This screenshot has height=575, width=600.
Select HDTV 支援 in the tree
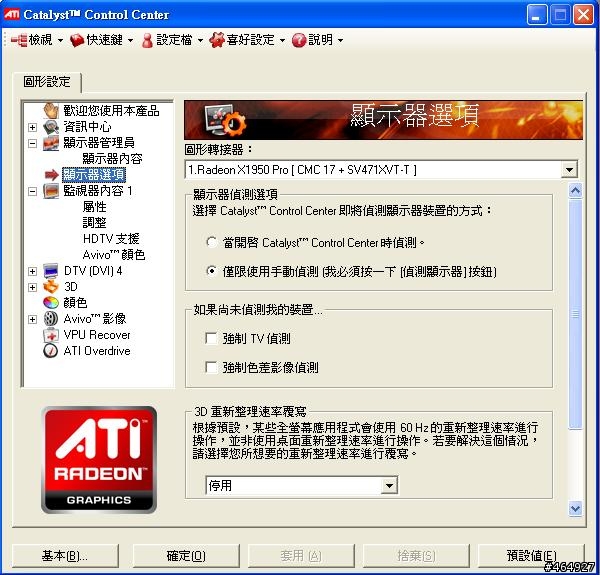[111, 238]
